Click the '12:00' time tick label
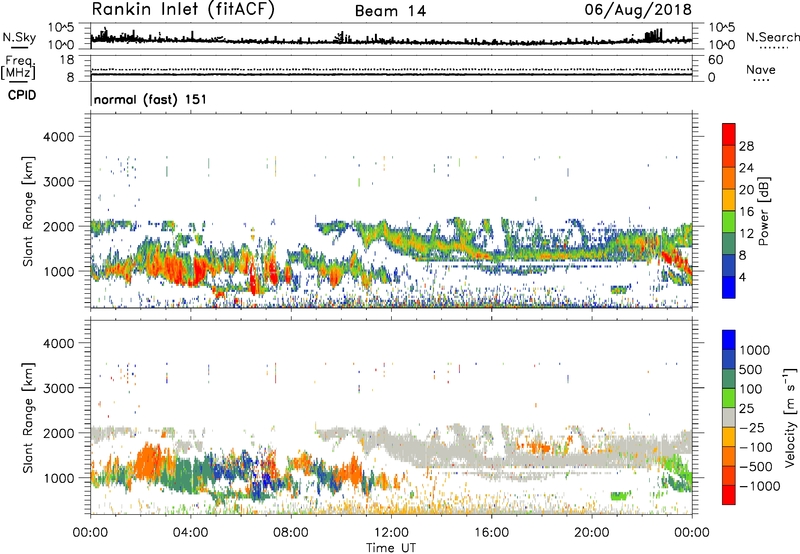 point(391,533)
